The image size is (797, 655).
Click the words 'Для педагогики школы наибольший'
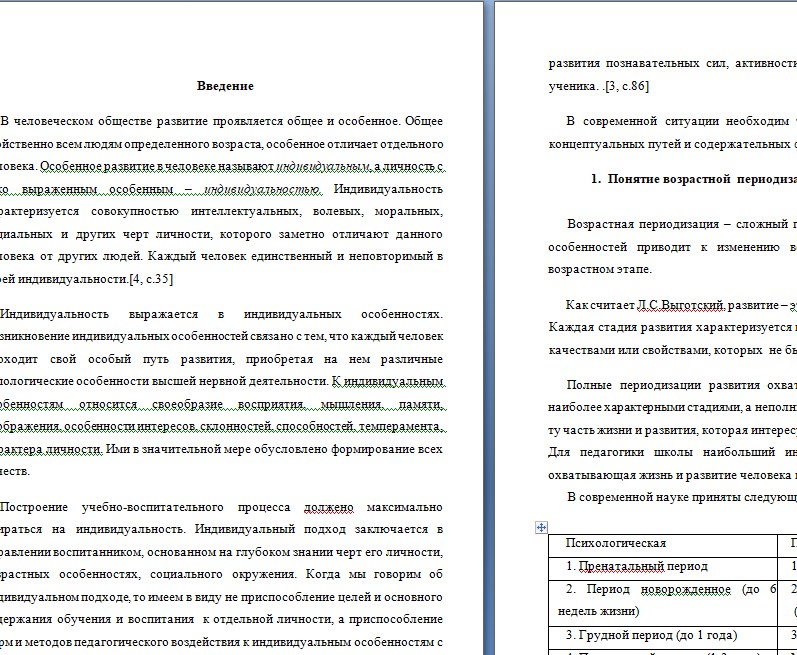[662, 452]
